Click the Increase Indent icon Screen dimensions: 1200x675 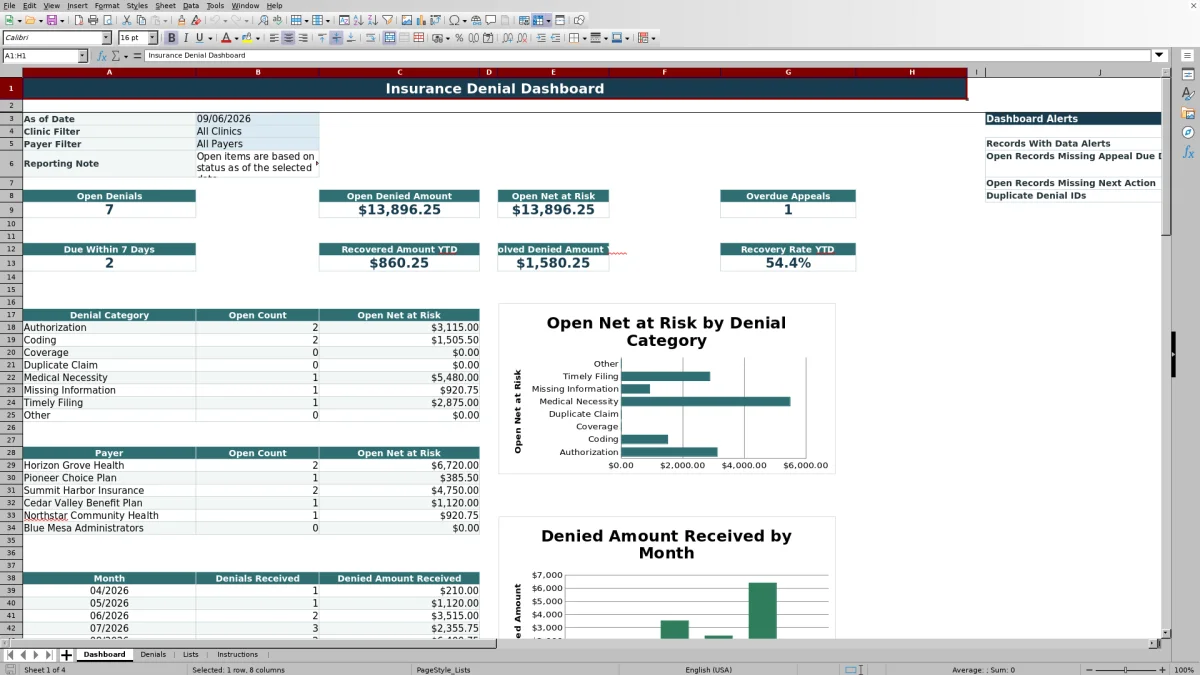pos(540,38)
